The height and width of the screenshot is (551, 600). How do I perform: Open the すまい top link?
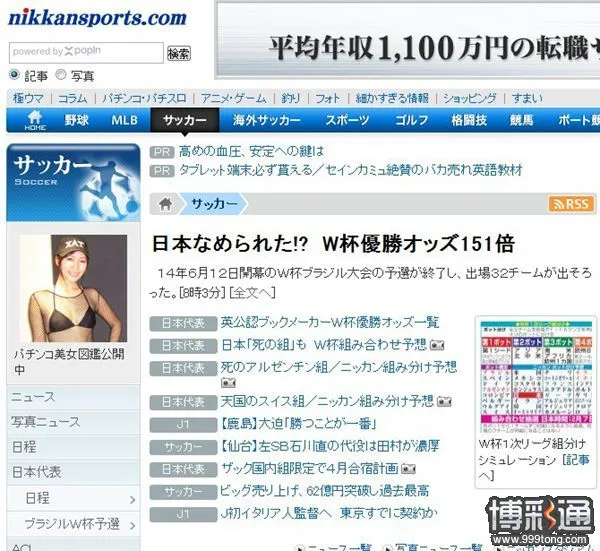[x=527, y=98]
